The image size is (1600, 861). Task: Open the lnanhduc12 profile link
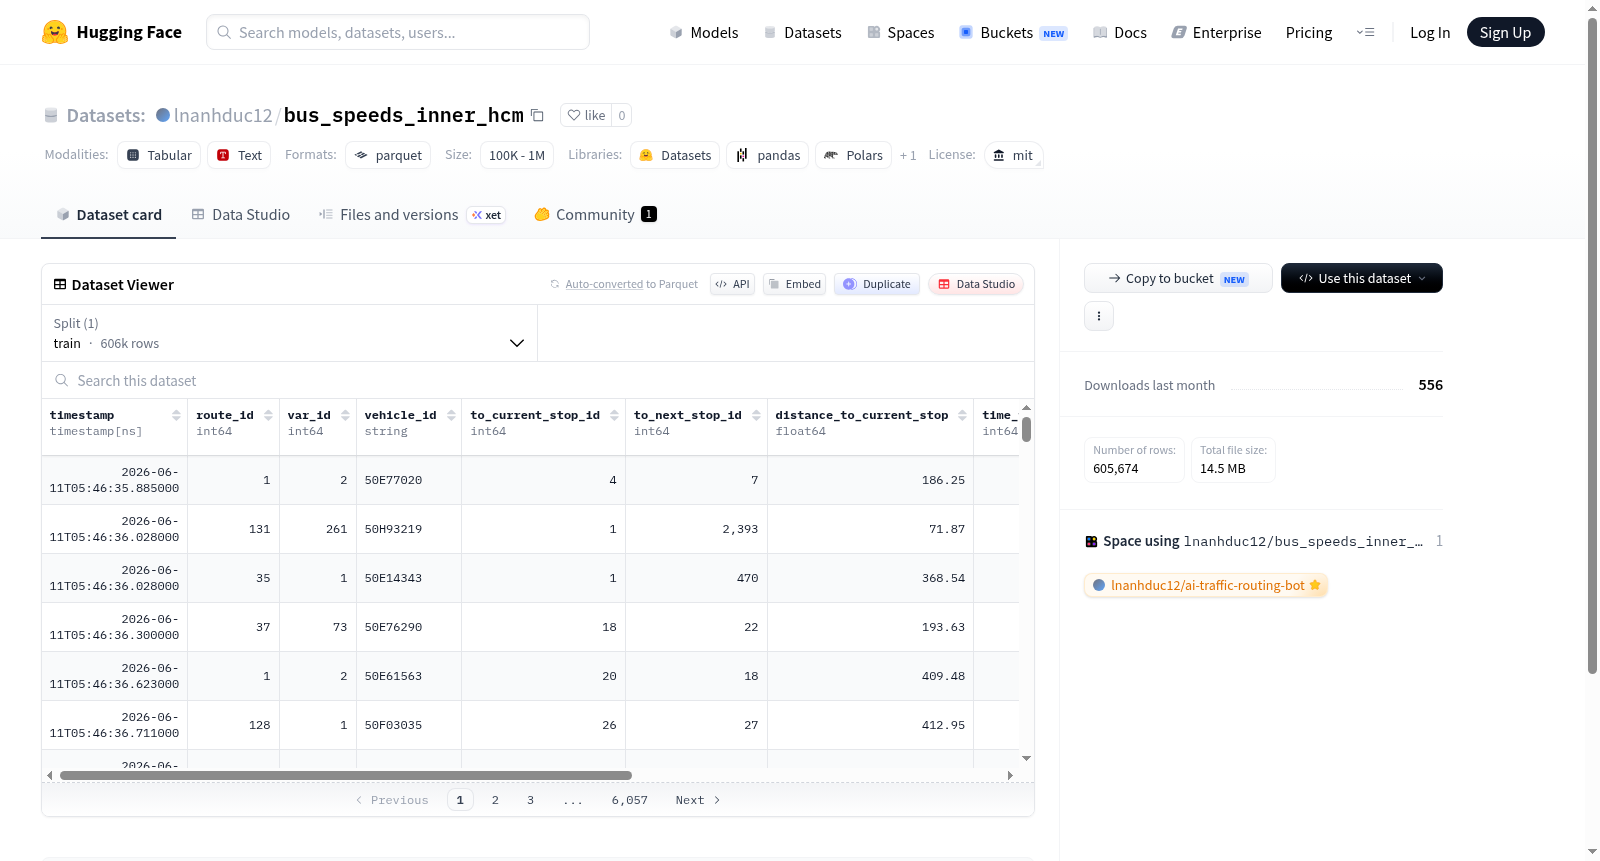[x=223, y=115]
